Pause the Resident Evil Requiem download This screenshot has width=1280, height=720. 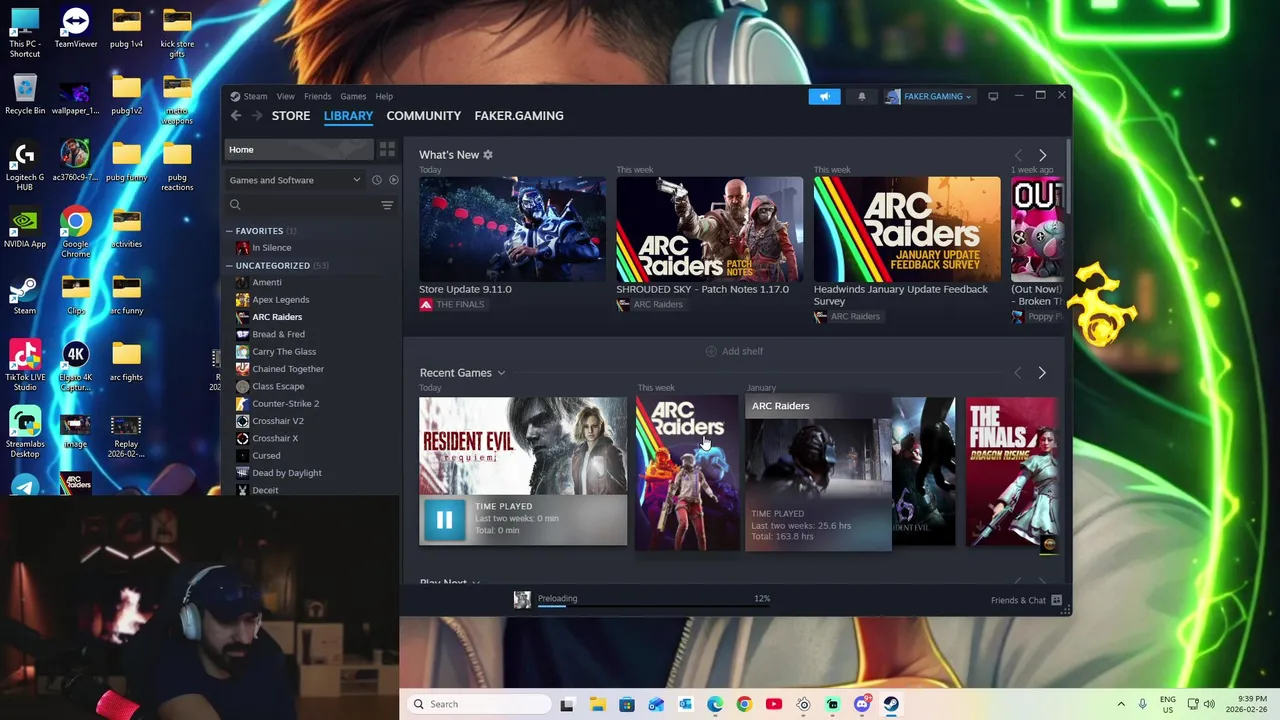pyautogui.click(x=444, y=519)
